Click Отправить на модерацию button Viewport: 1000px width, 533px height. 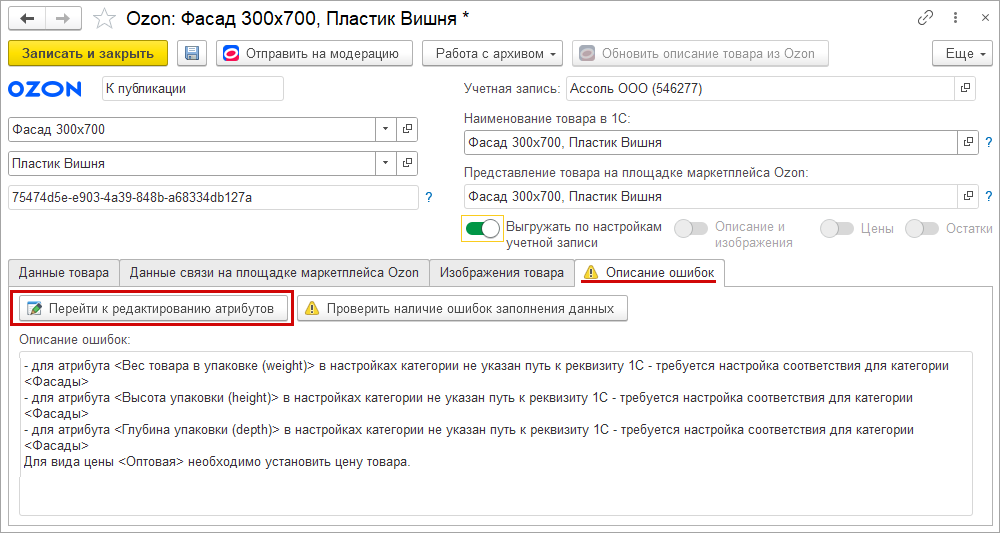pyautogui.click(x=314, y=54)
